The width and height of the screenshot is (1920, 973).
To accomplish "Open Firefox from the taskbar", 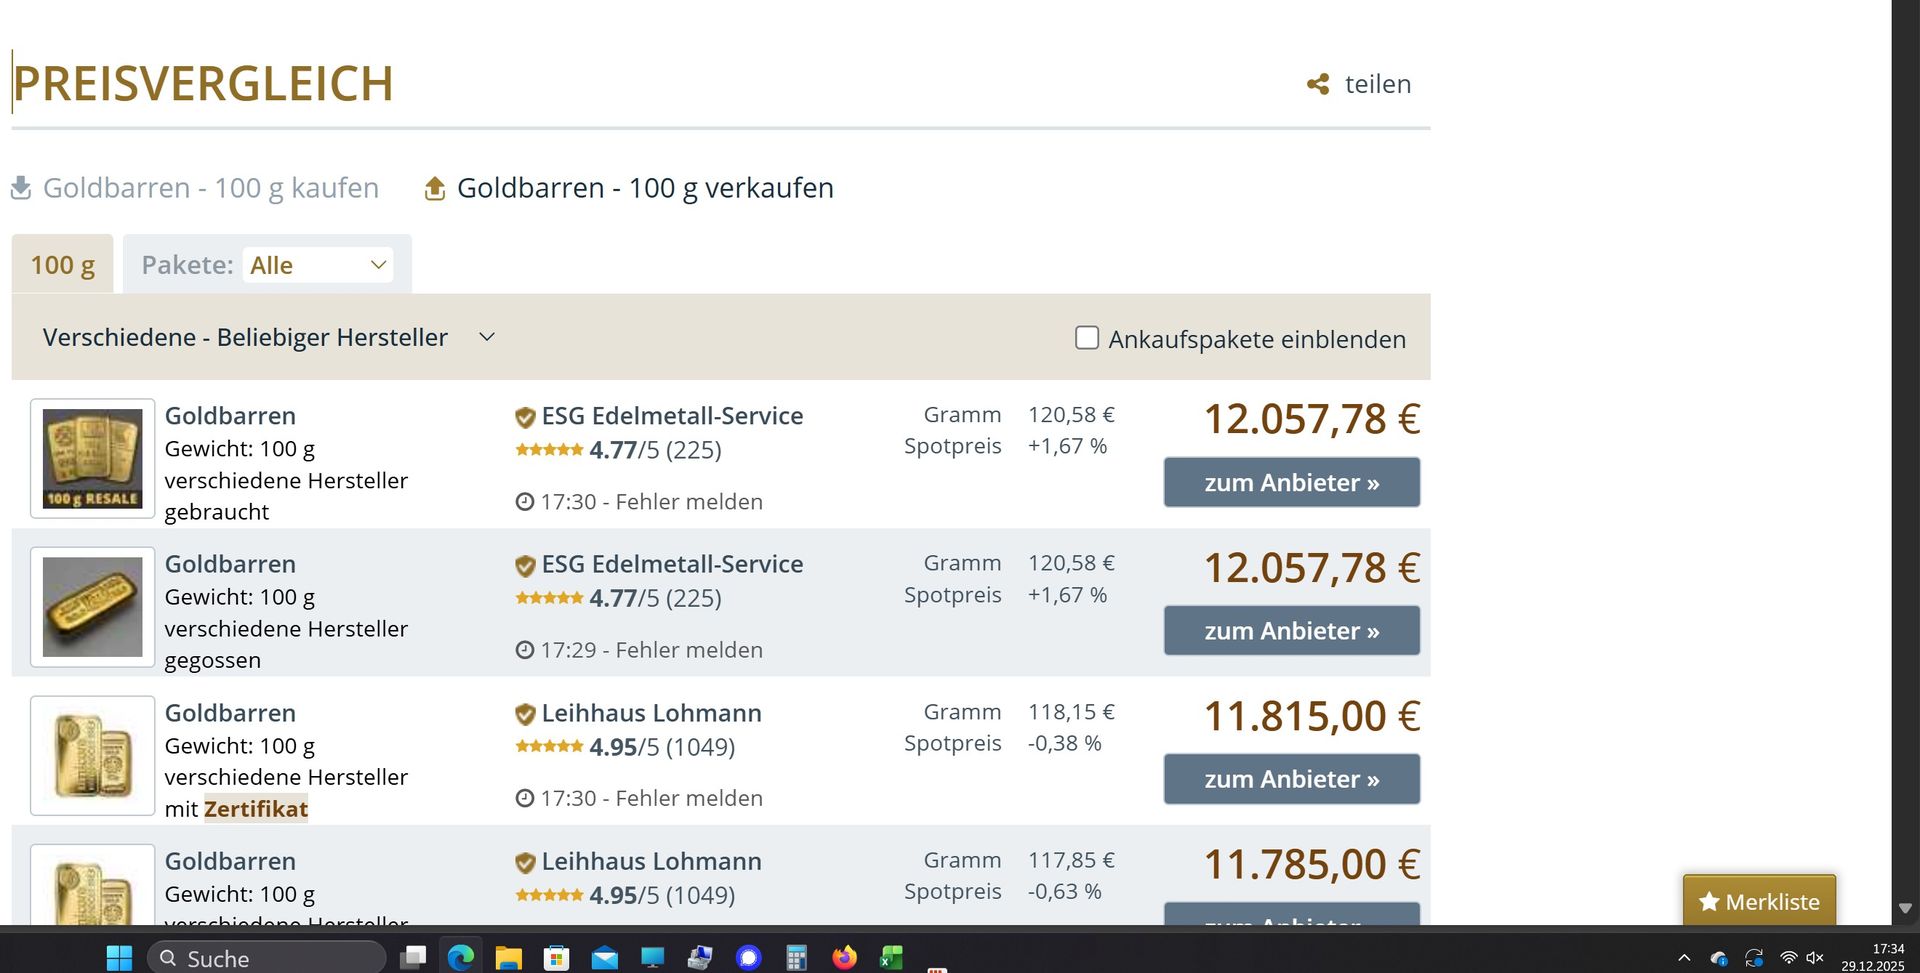I will click(x=845, y=958).
